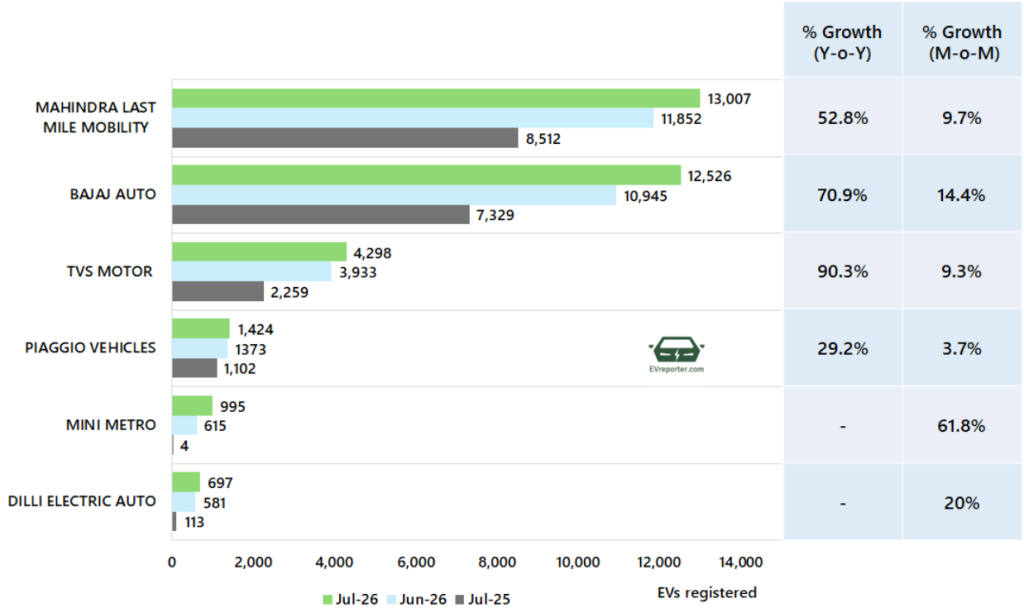Viewport: 1024px width, 613px height.
Task: Click Mini Metro's Jul-25 value 4
Action: coord(184,446)
